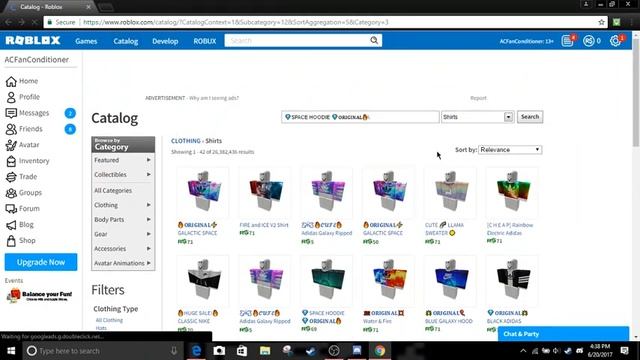The width and height of the screenshot is (640, 360).
Task: Click the Report advertisement link
Action: point(478,98)
